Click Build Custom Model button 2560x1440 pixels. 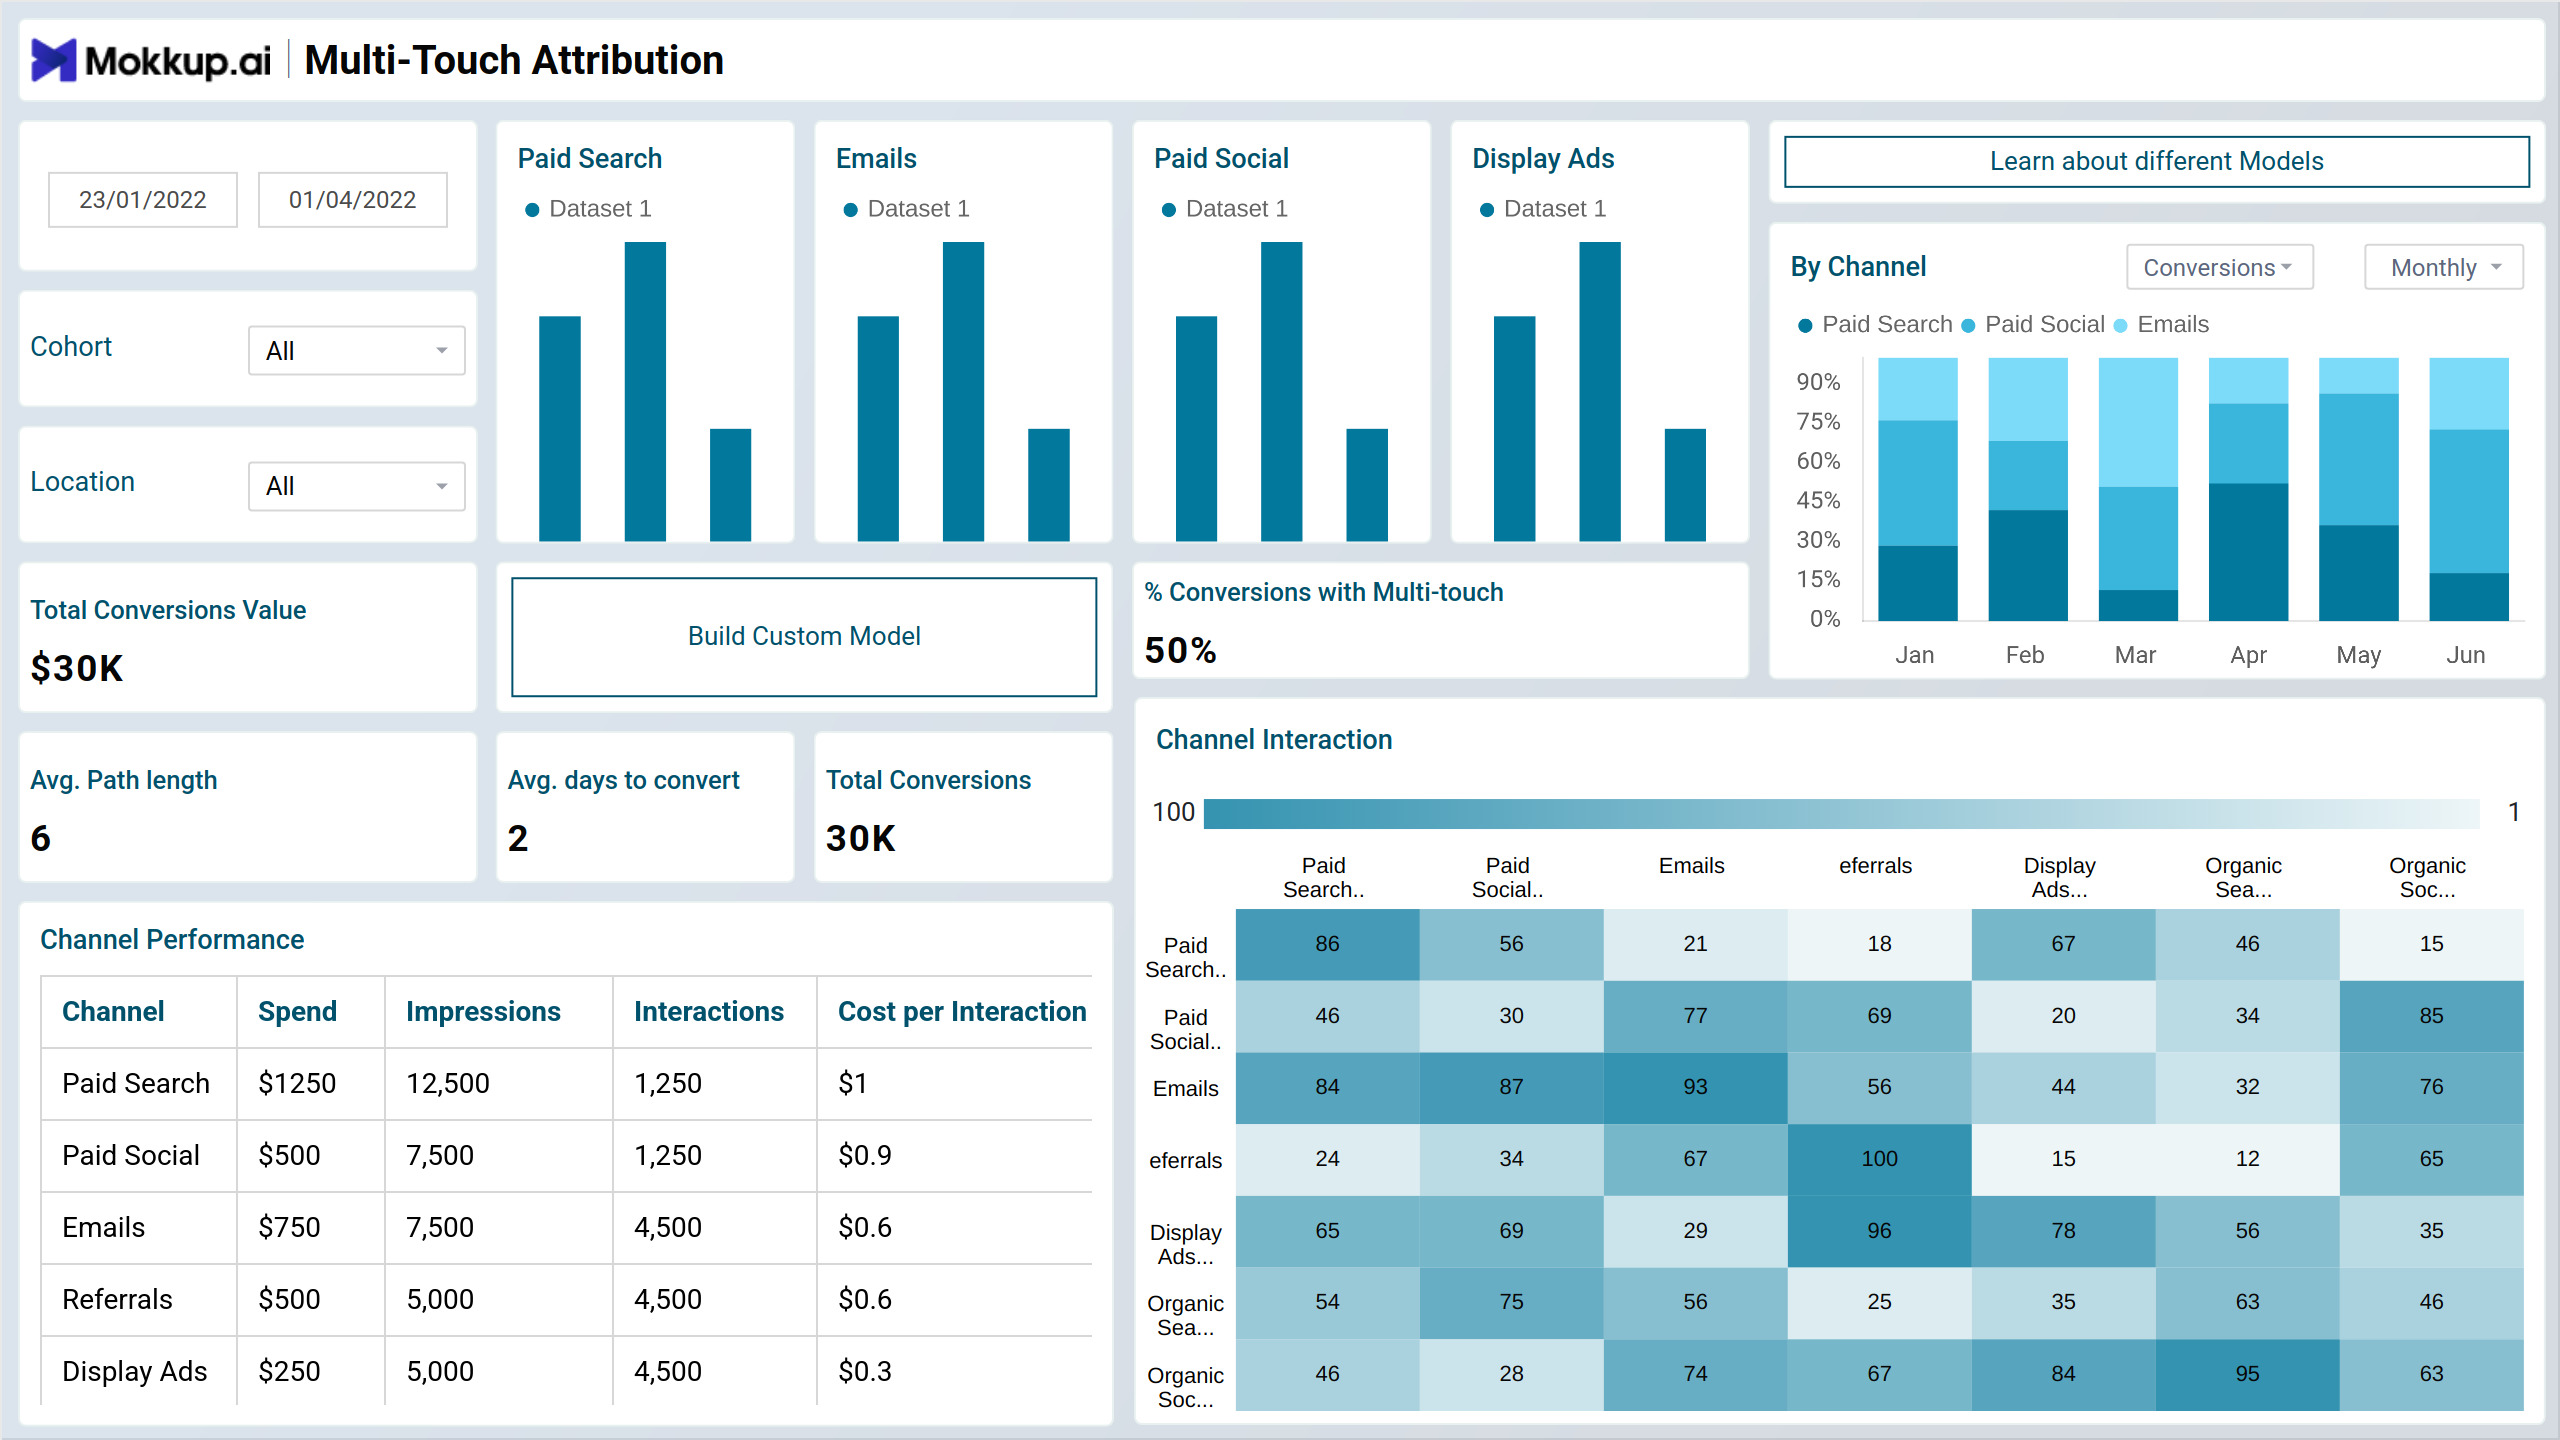click(x=804, y=637)
